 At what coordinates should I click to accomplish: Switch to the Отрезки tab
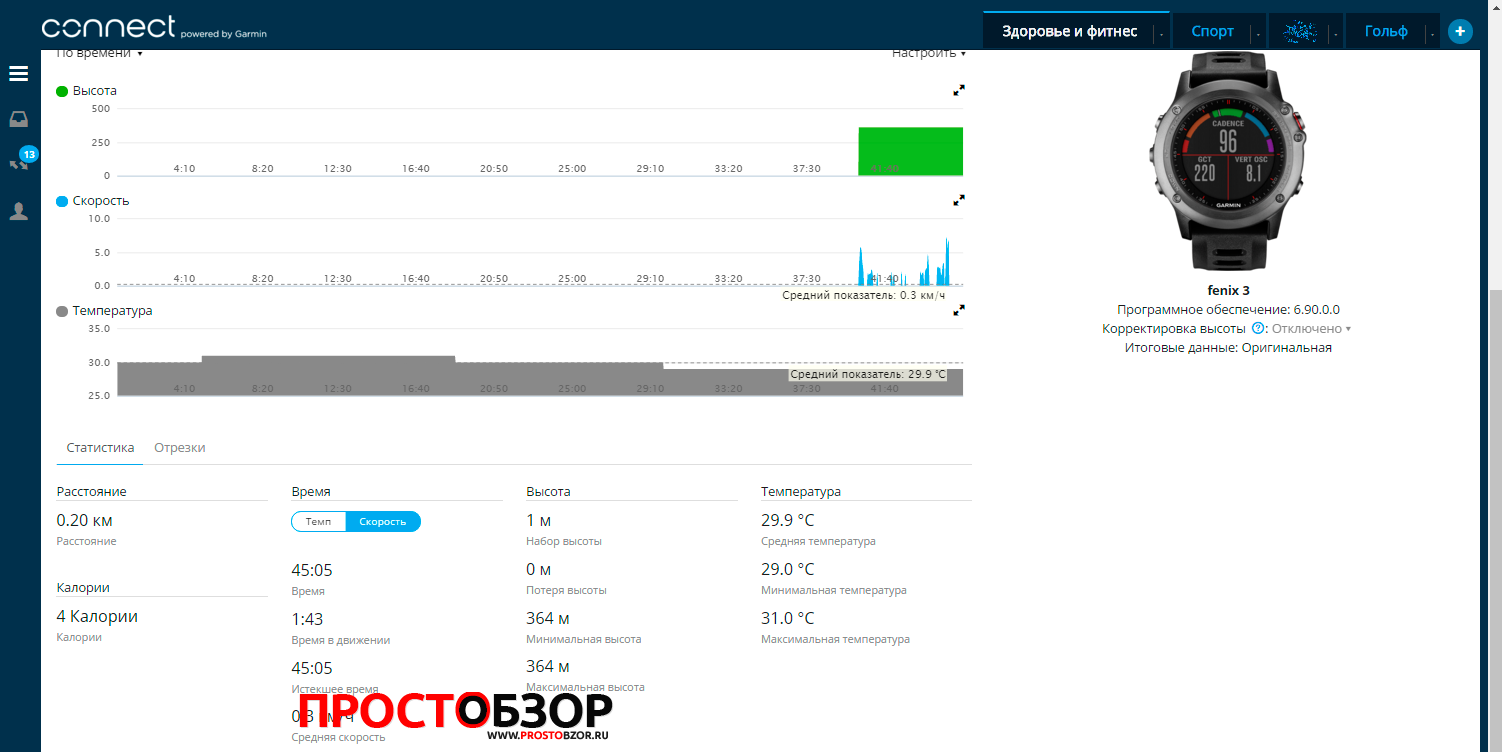click(180, 447)
